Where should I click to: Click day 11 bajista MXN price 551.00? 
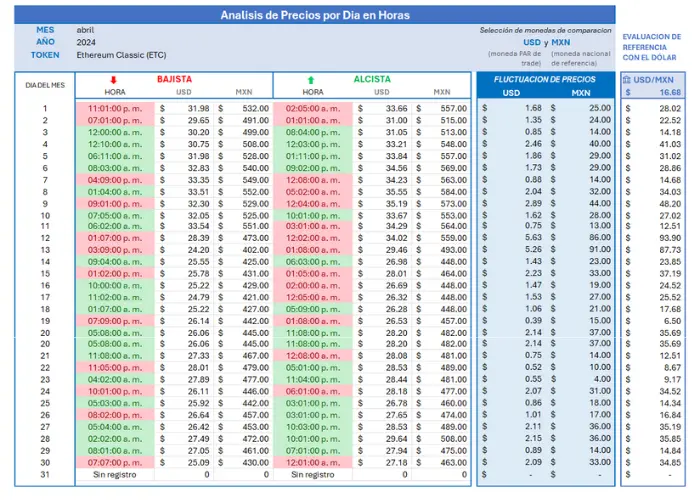255,226
